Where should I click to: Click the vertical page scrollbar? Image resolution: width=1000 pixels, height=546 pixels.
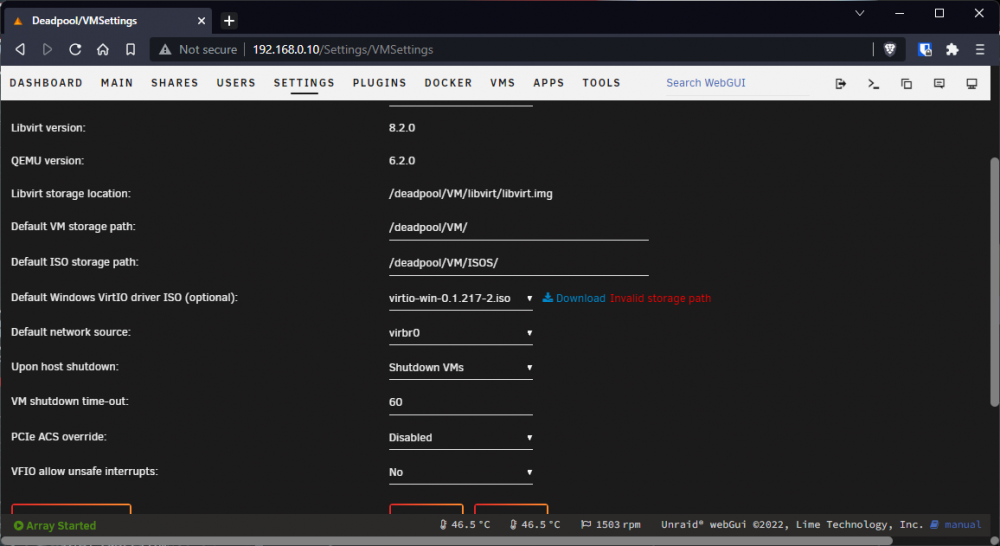(x=994, y=281)
